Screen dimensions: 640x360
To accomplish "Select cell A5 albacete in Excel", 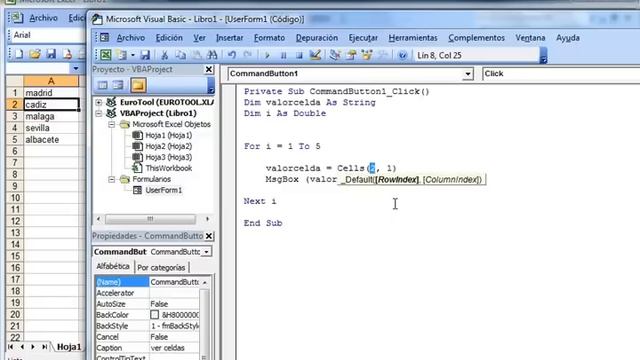I will coord(51,140).
